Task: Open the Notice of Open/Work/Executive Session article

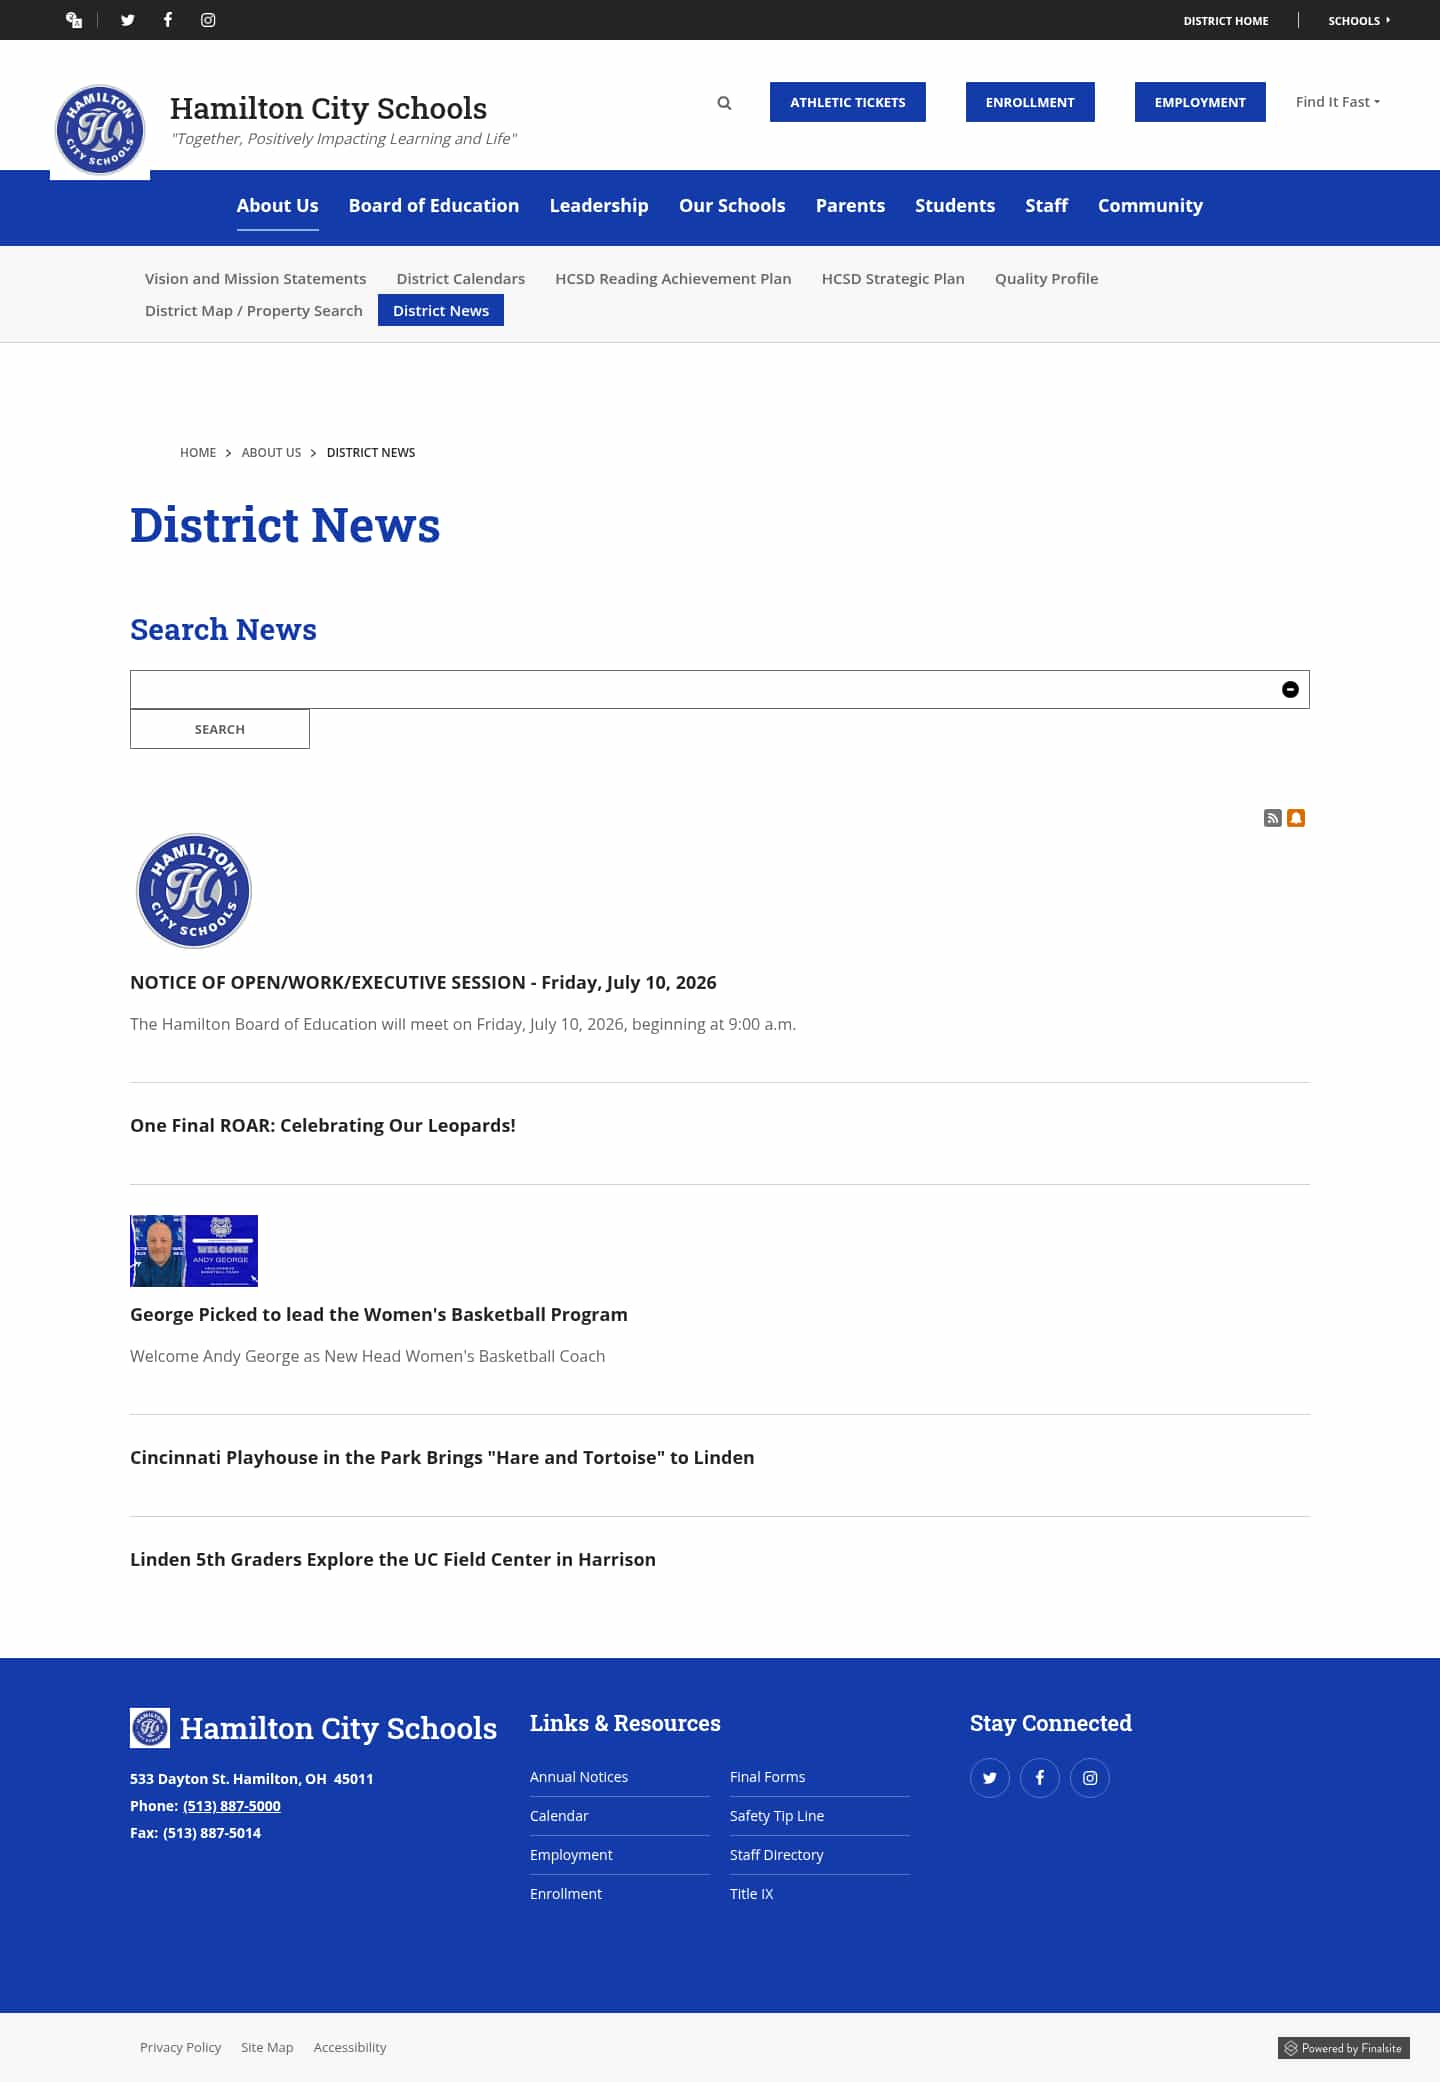Action: [x=423, y=983]
